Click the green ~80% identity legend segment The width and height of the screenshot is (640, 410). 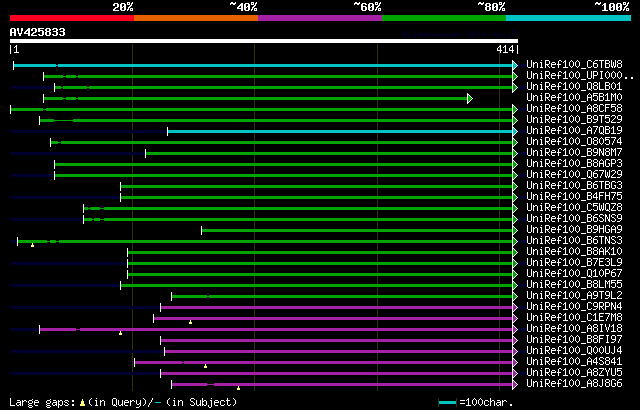pos(444,18)
